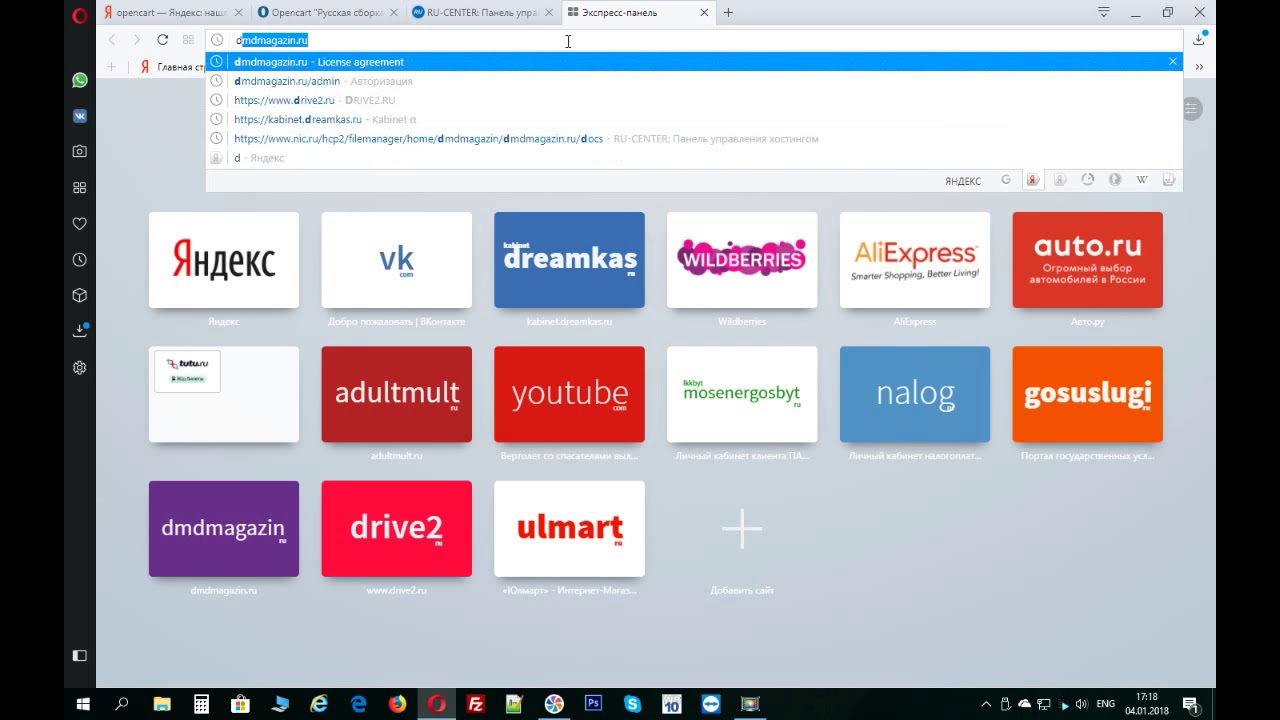Open the Яндекс speed dial tile
1280x720 pixels.
224,260
